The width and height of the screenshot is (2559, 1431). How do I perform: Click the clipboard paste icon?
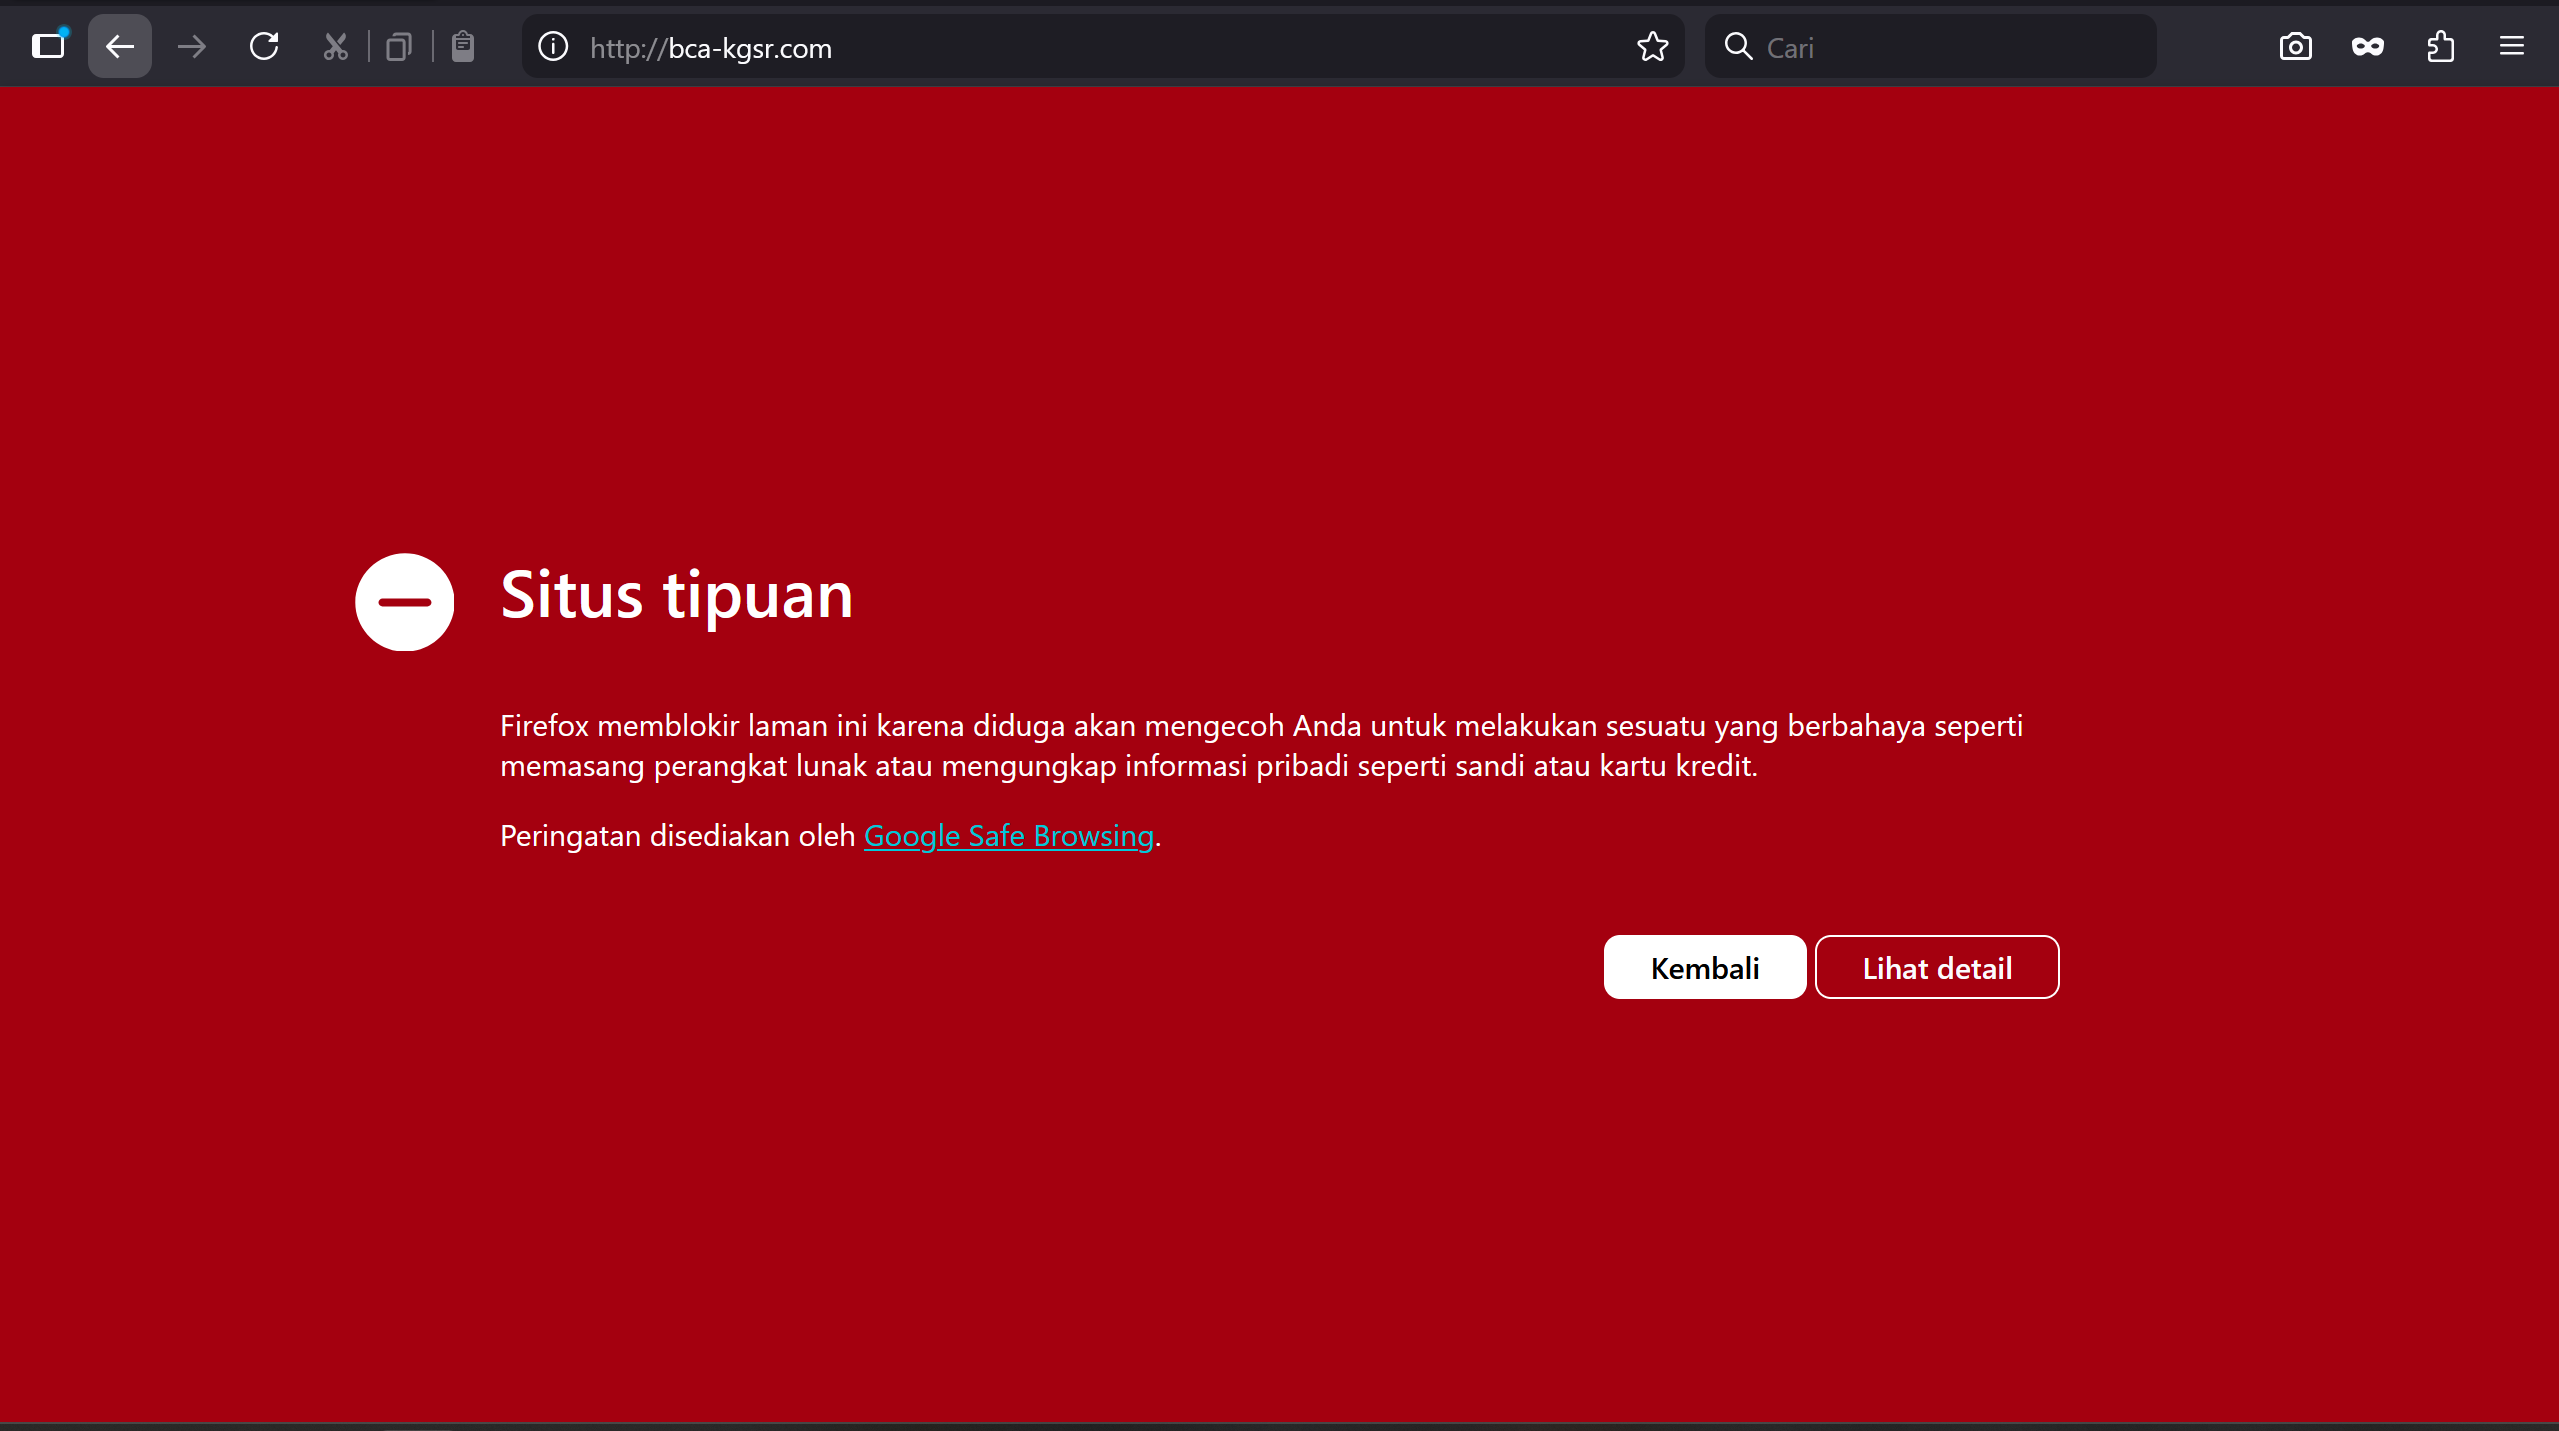[x=462, y=46]
